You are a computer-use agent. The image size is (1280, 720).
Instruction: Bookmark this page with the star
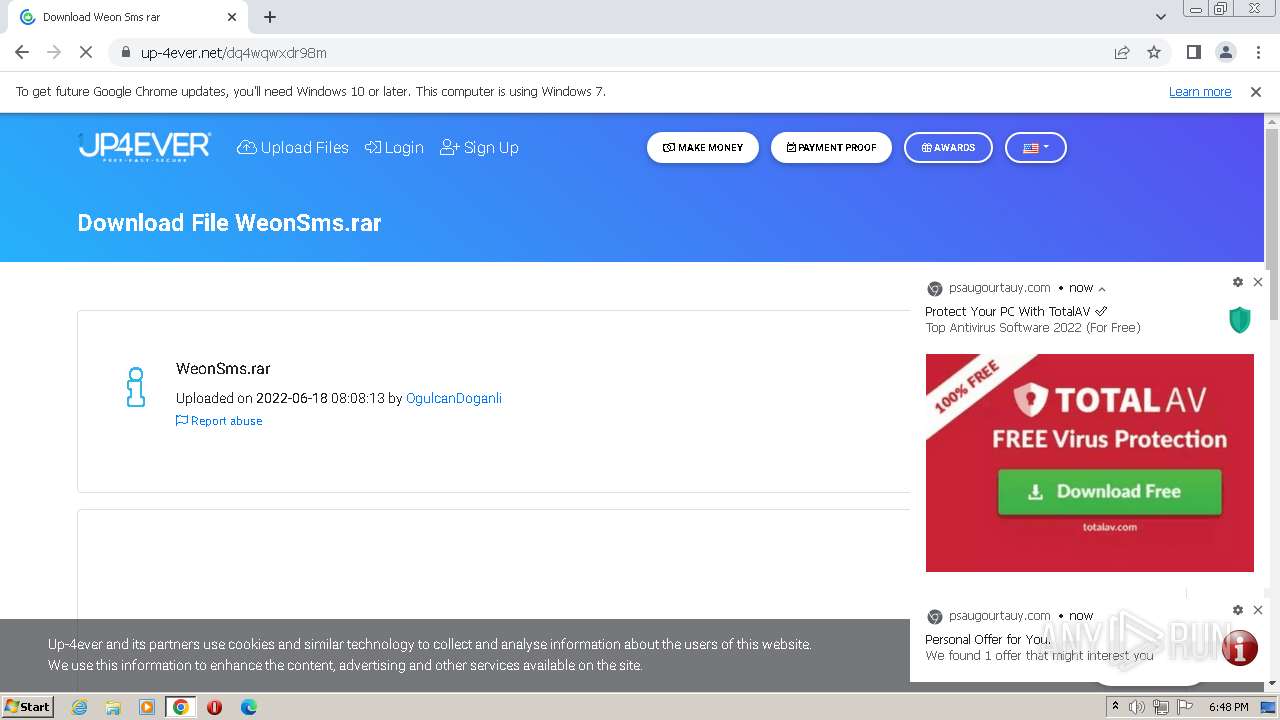1154,52
